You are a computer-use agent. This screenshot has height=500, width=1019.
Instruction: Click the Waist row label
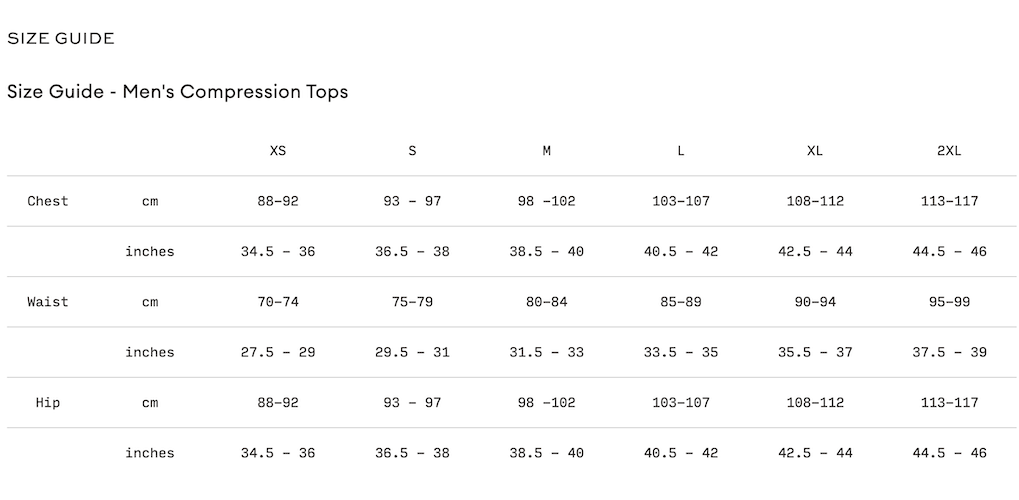click(47, 302)
